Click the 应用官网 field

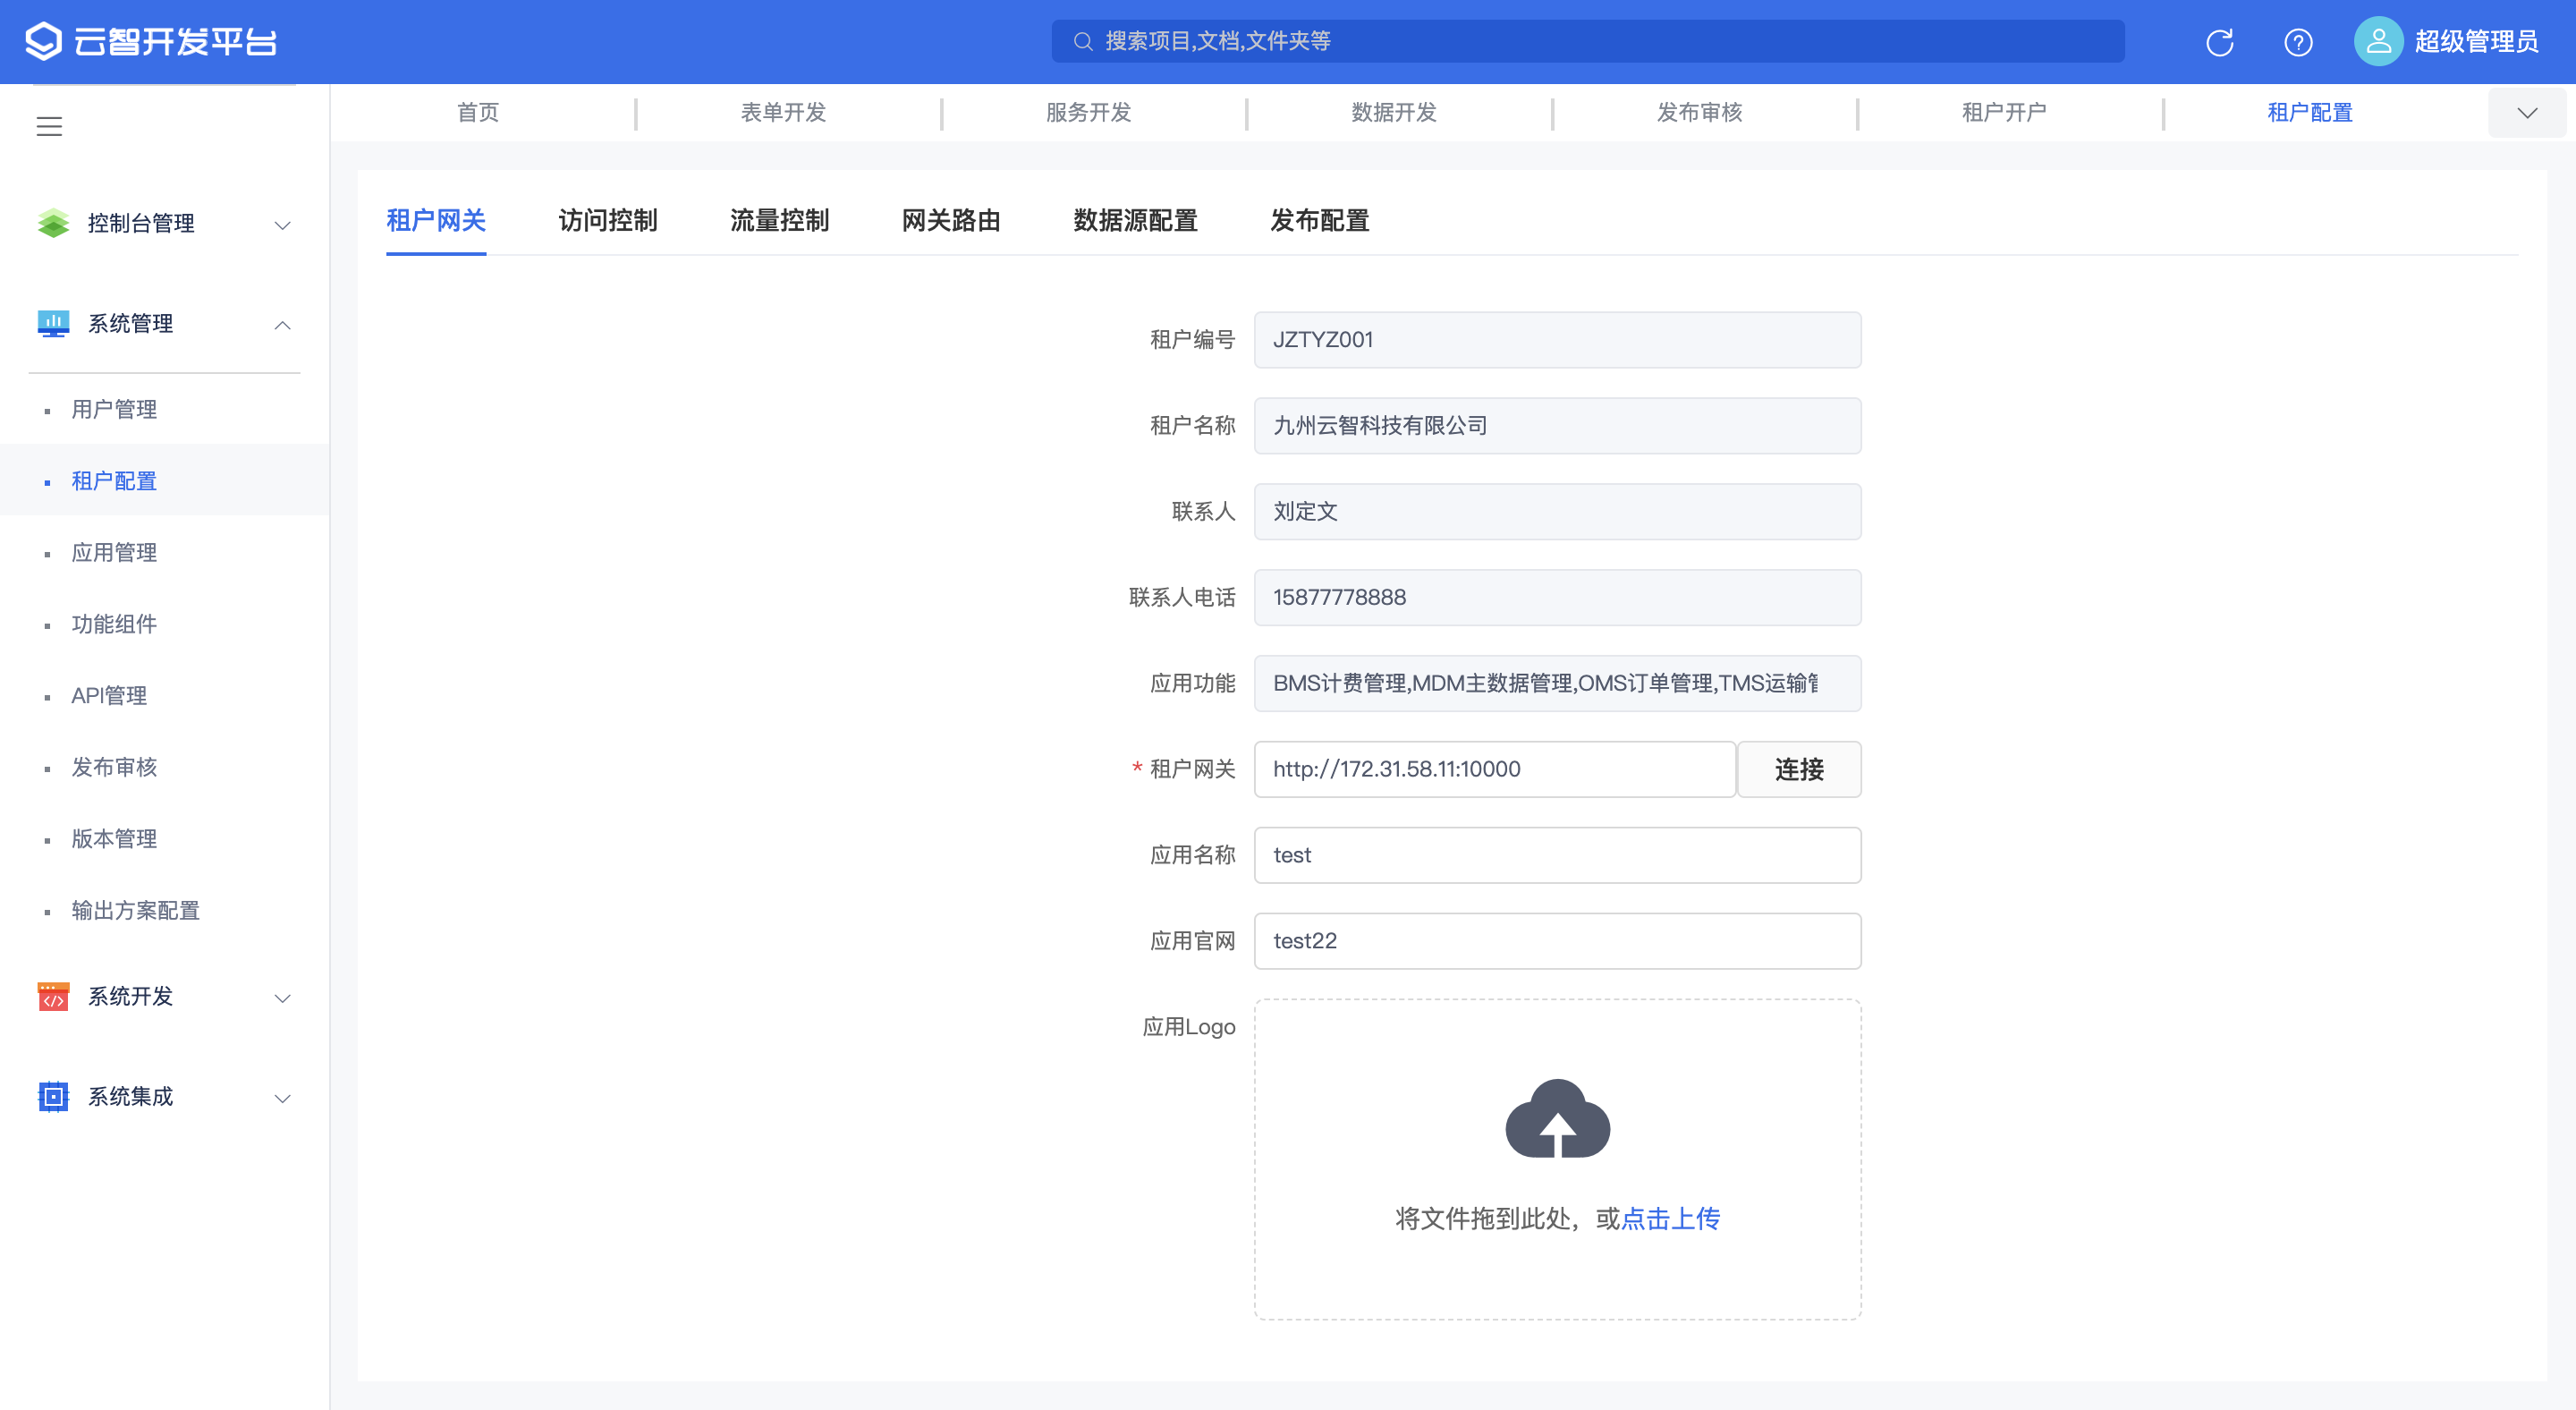[1557, 941]
